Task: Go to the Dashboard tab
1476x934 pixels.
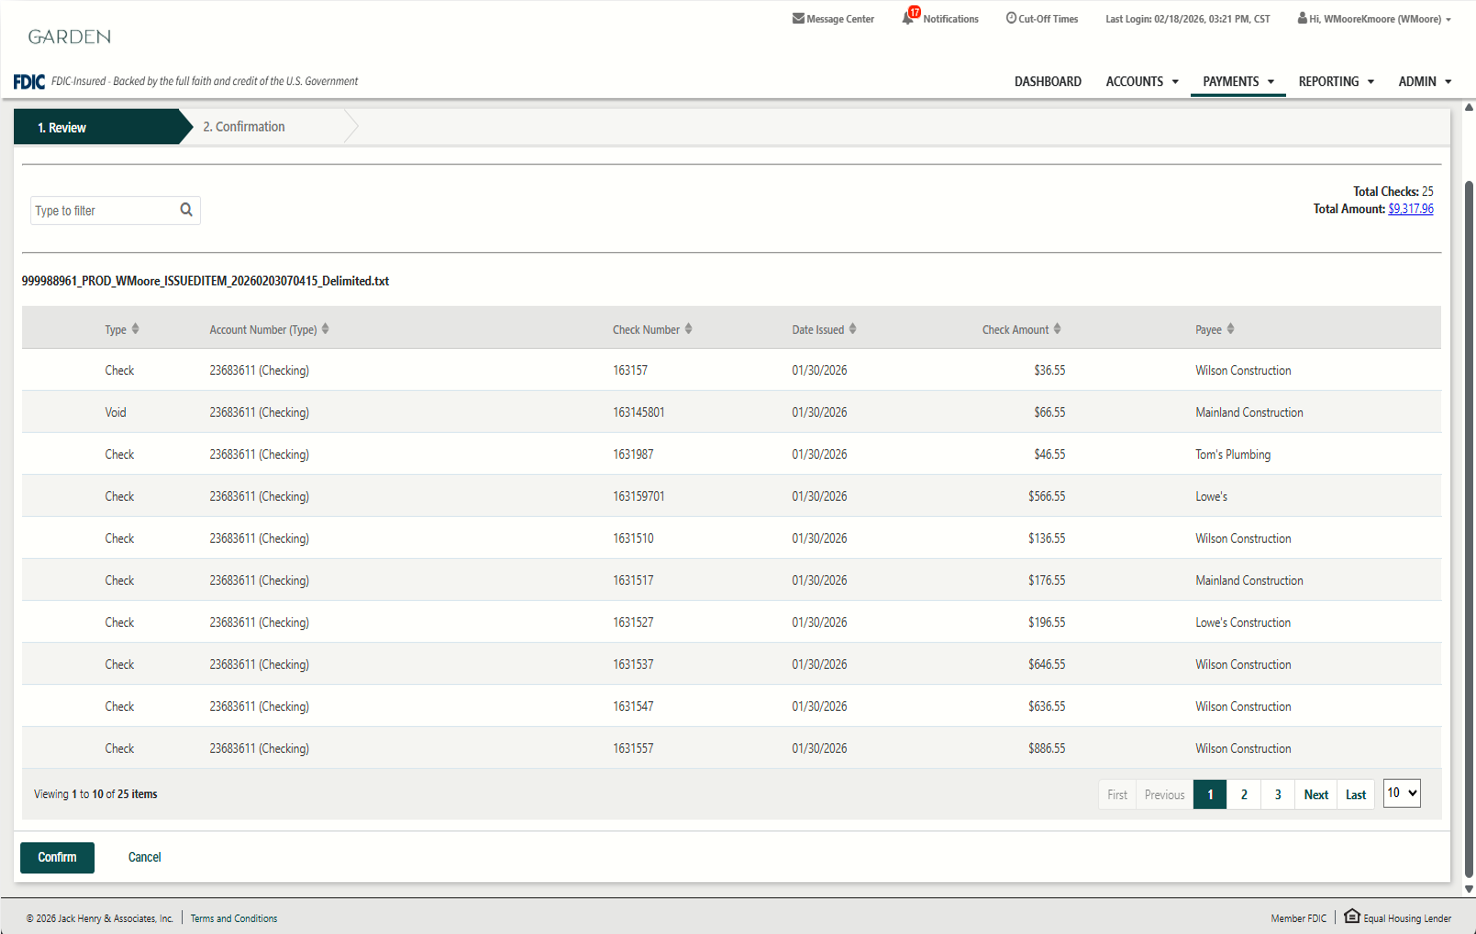Action: 1047,82
